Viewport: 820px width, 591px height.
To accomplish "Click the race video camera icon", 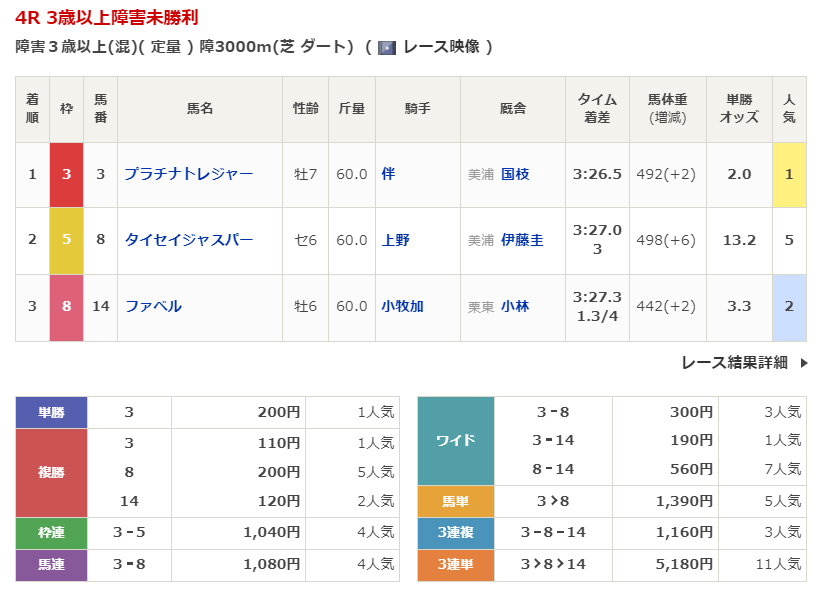I will click(387, 47).
